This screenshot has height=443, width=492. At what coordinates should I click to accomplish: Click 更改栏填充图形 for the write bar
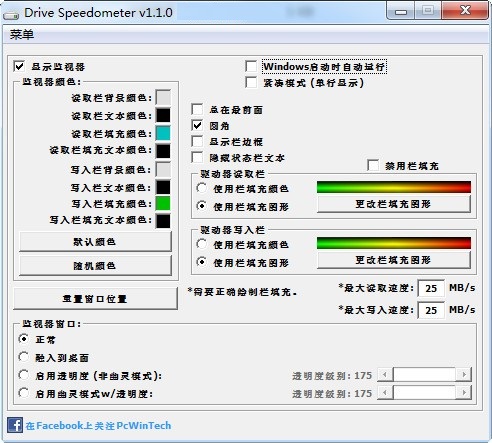pyautogui.click(x=394, y=260)
